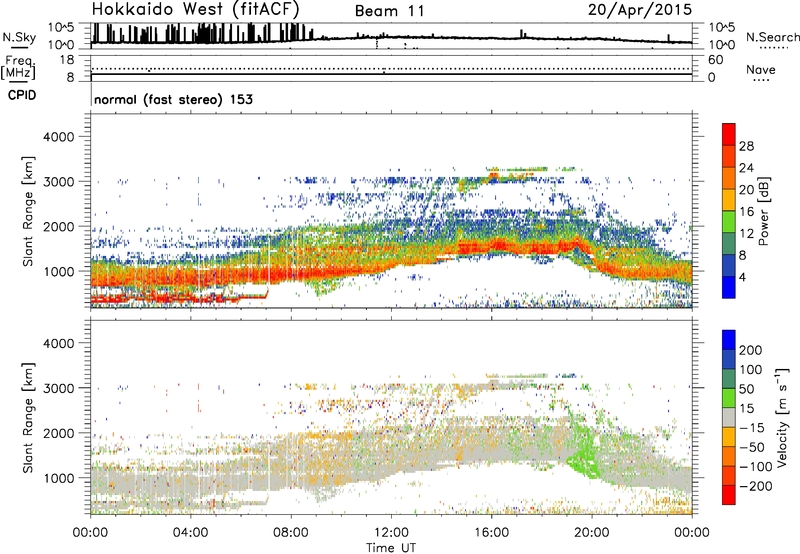Select the N.Sky legend label
The image size is (800, 554).
(19, 37)
